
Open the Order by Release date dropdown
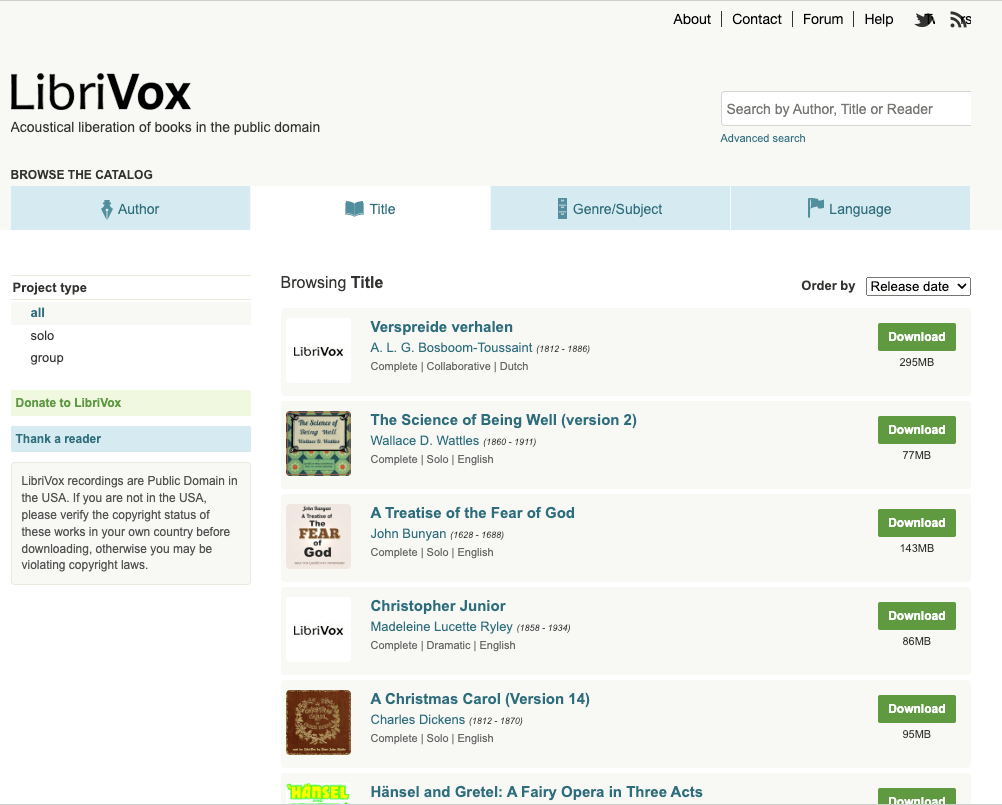pyautogui.click(x=918, y=286)
